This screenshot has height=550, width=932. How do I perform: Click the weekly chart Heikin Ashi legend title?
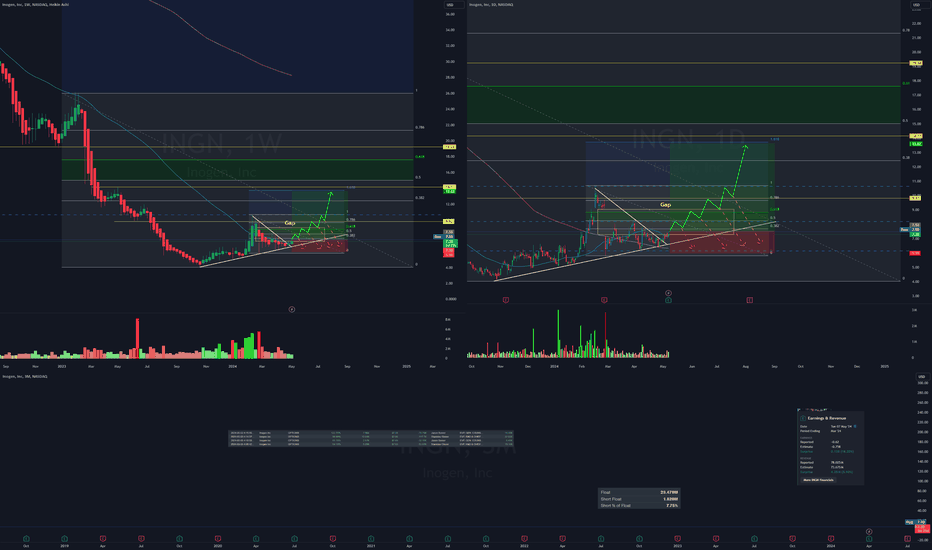coord(35,4)
